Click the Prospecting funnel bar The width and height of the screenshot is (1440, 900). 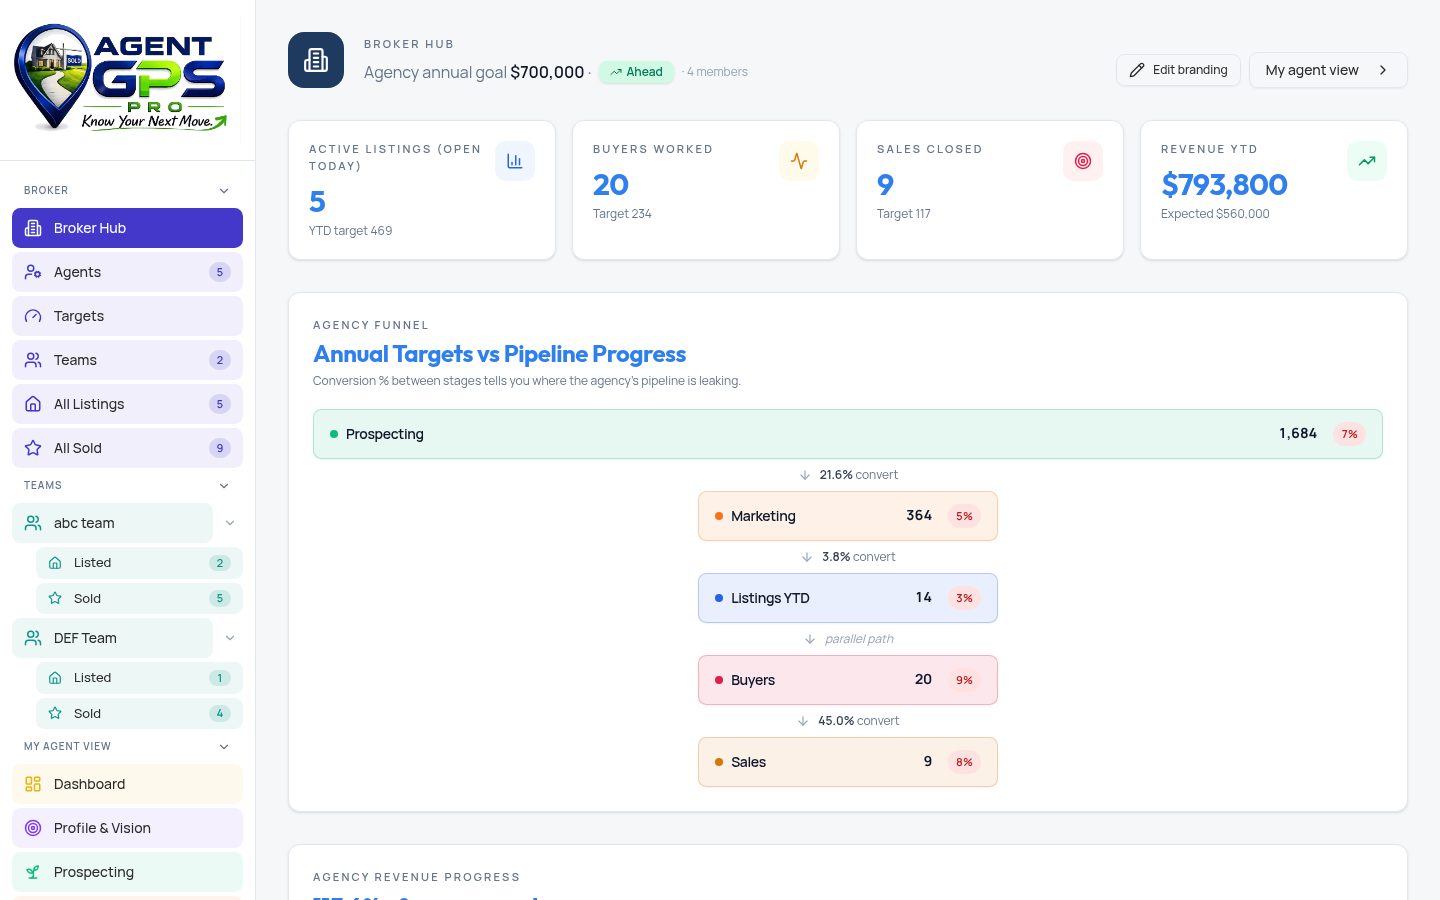(x=848, y=434)
